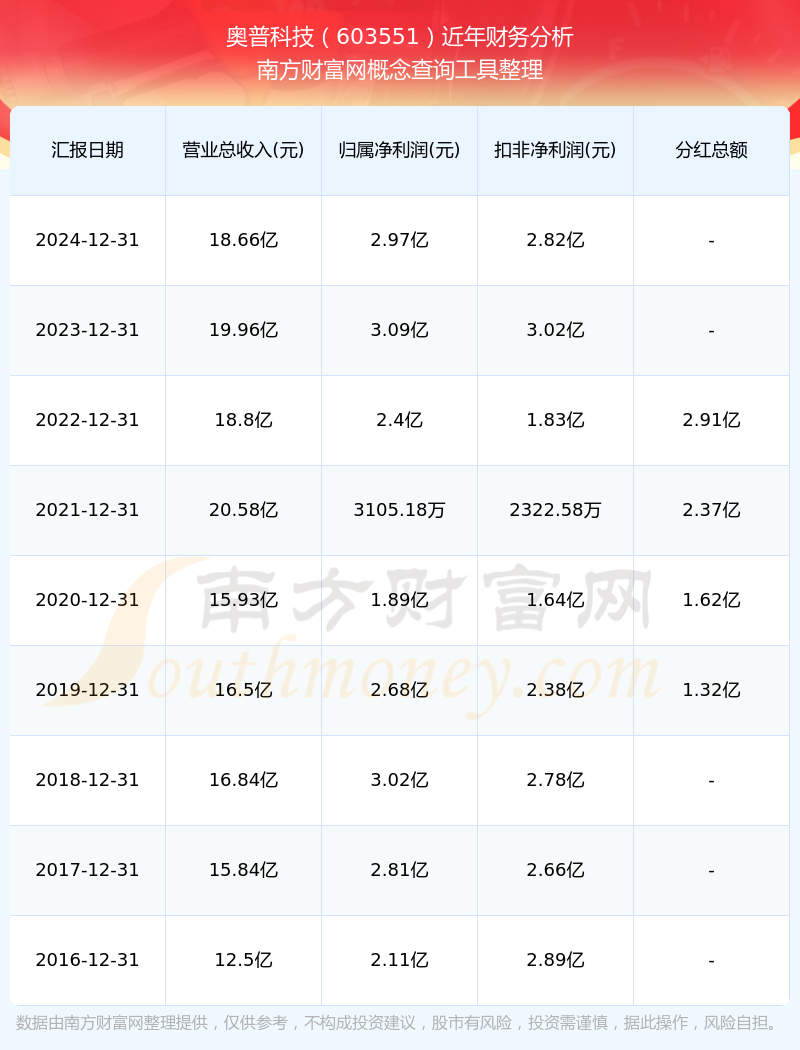Select the date cell 2022-12-31
This screenshot has width=800, height=1050.
point(87,420)
